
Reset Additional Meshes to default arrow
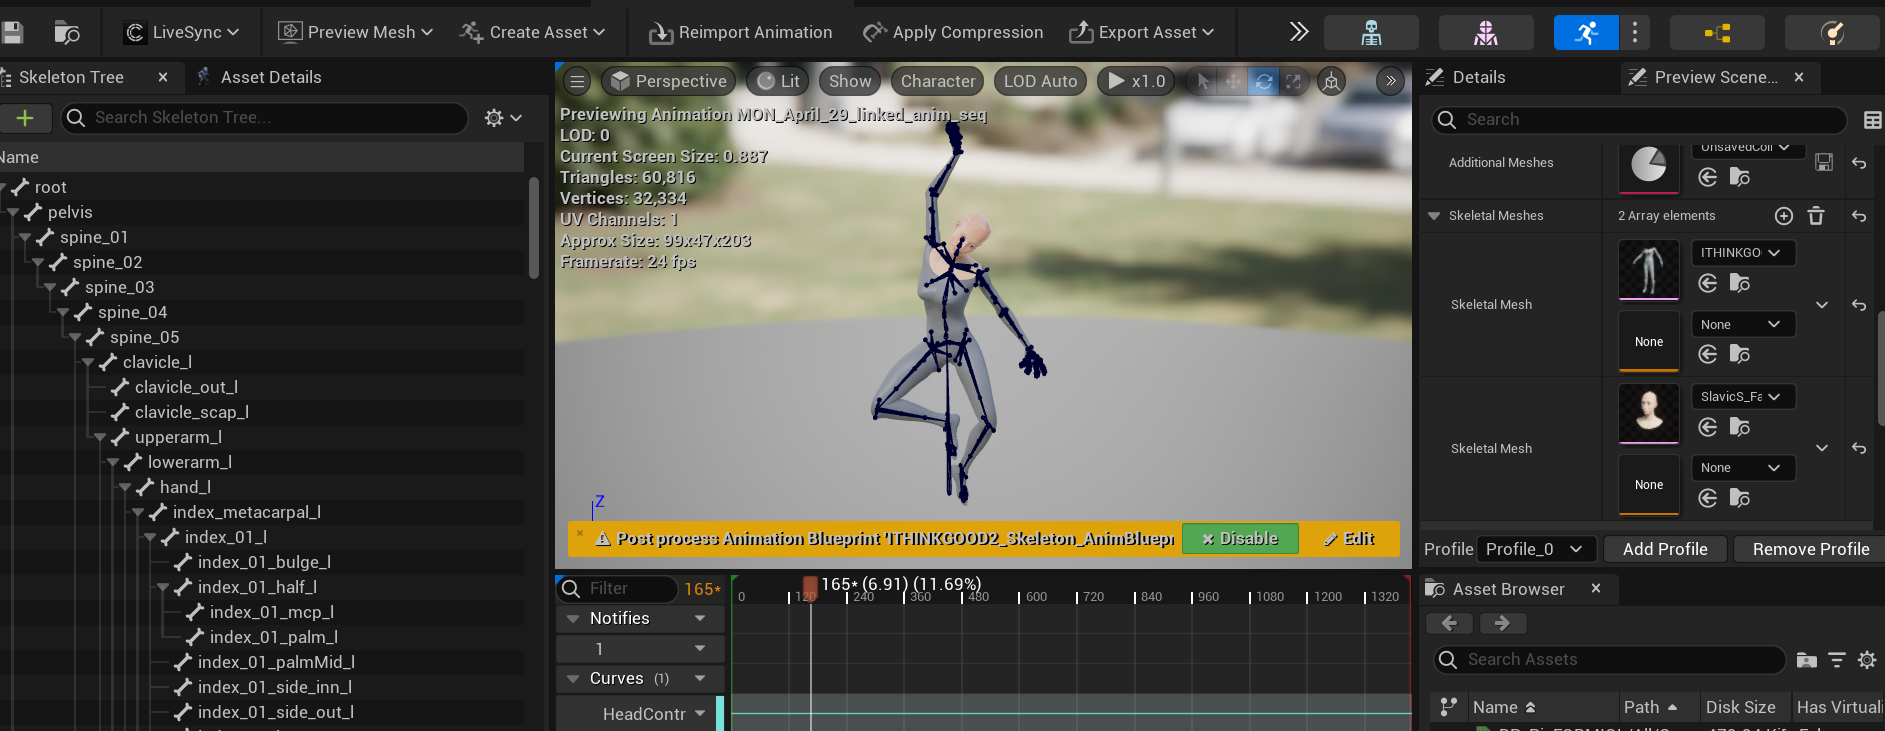1859,163
